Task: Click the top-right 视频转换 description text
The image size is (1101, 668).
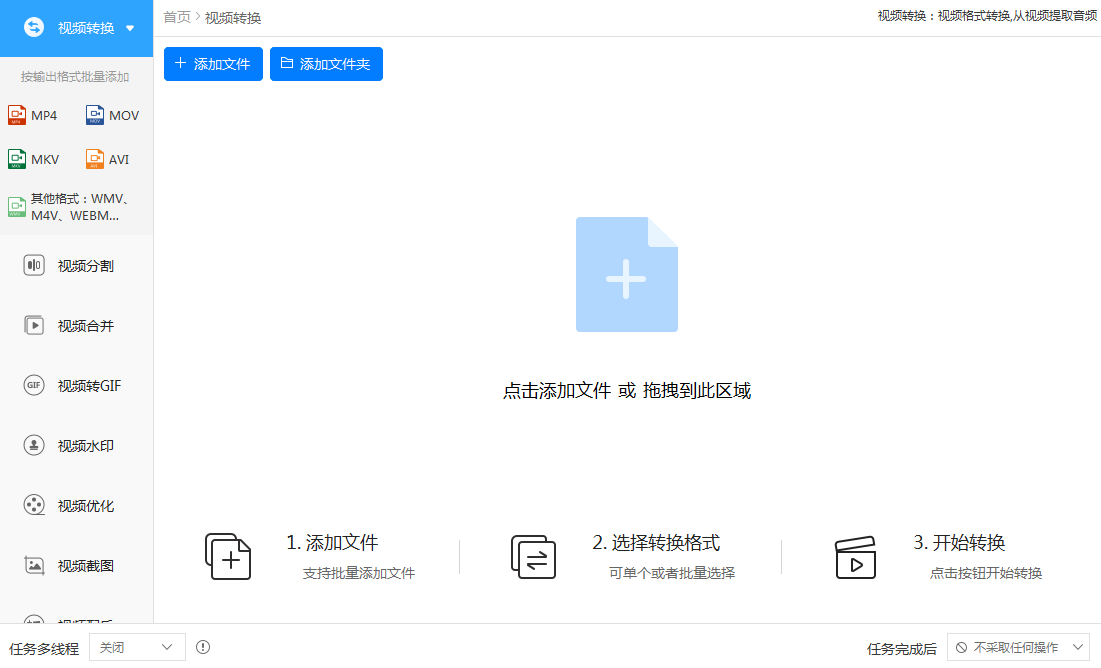Action: pos(987,15)
